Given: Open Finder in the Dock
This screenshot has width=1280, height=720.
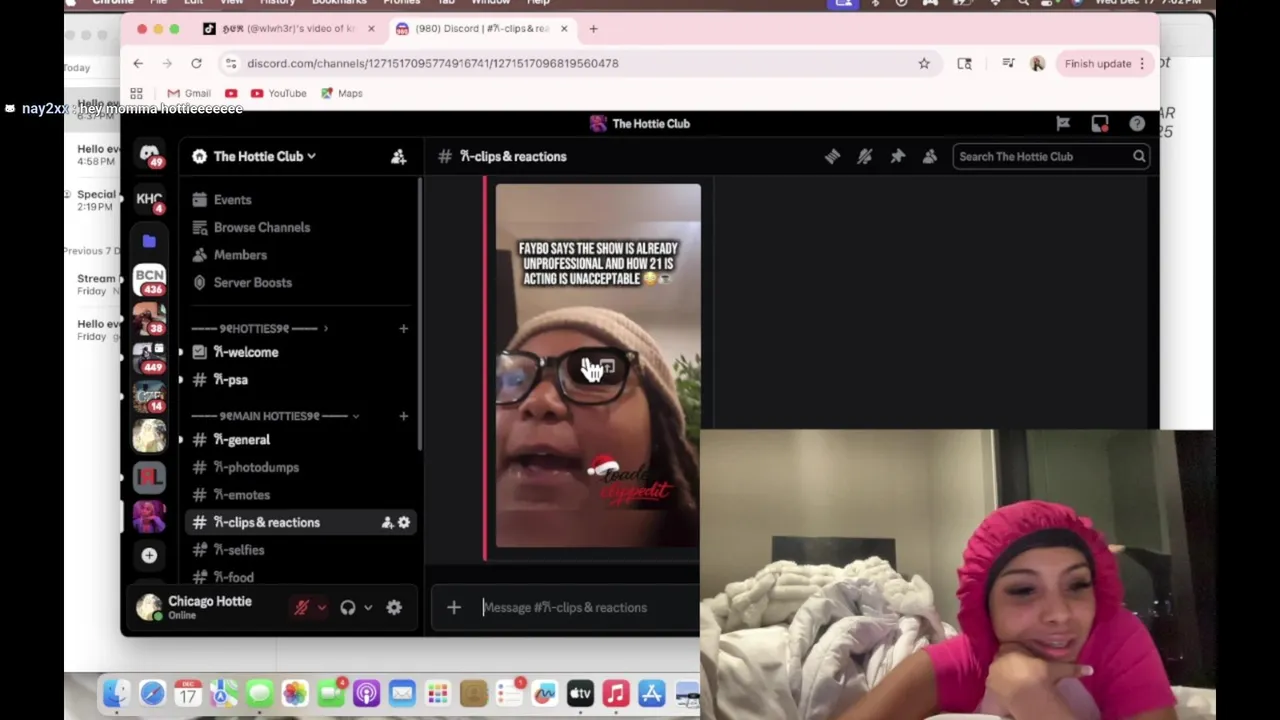Looking at the screenshot, I should click(116, 693).
